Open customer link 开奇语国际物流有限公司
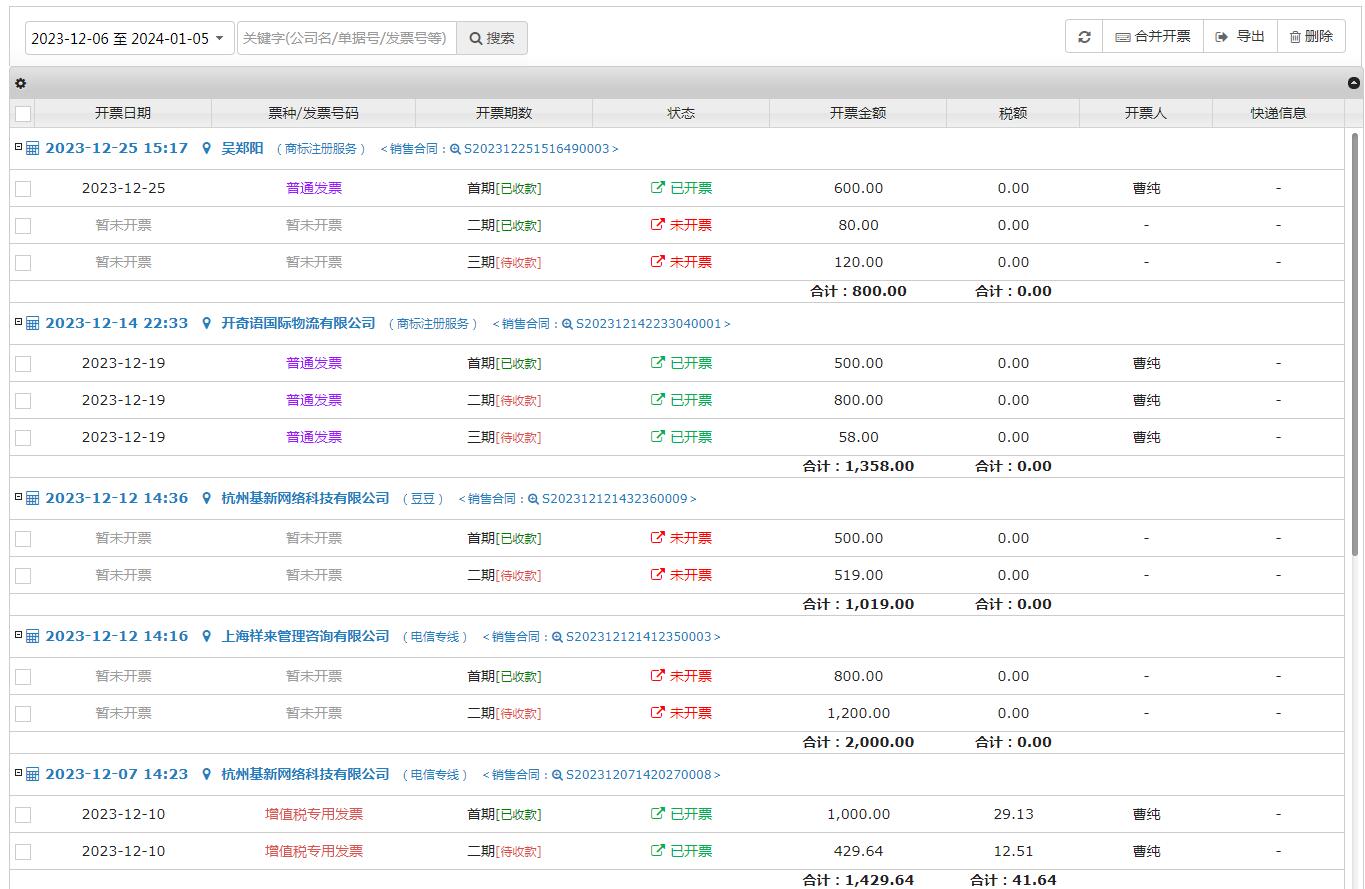This screenshot has width=1365, height=889. [298, 323]
